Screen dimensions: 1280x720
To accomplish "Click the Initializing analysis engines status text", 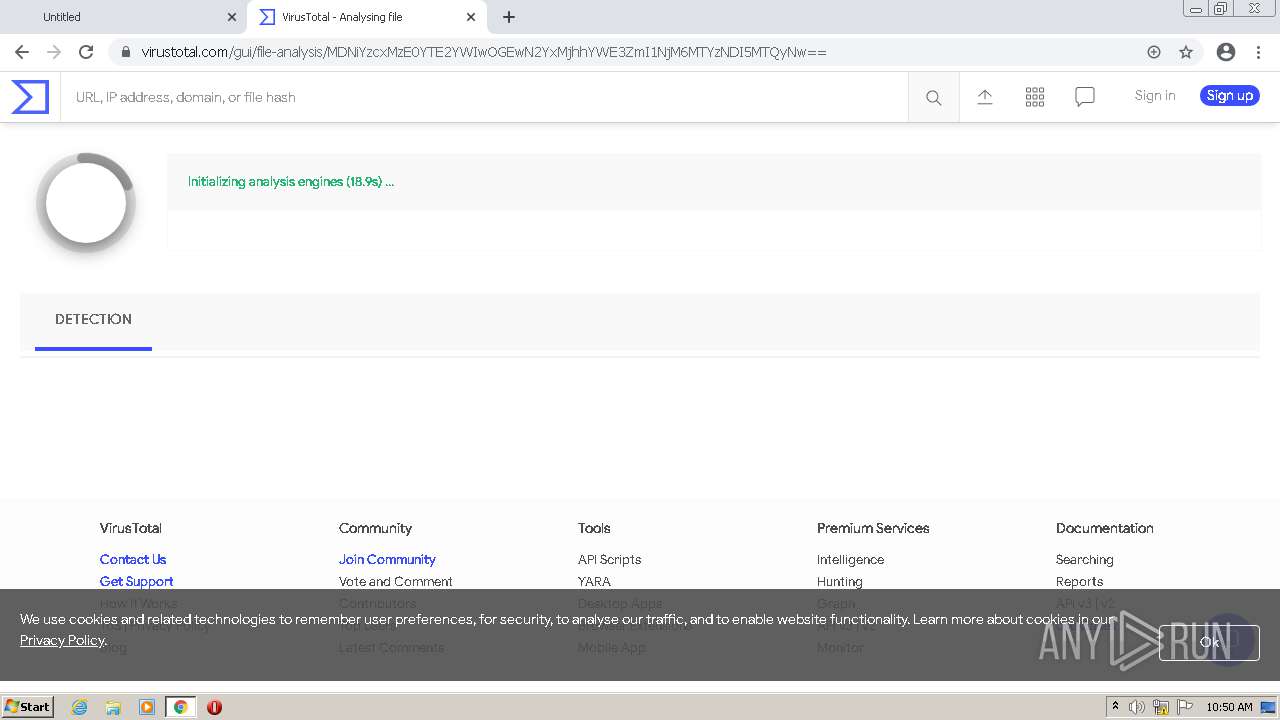I will 291,182.
